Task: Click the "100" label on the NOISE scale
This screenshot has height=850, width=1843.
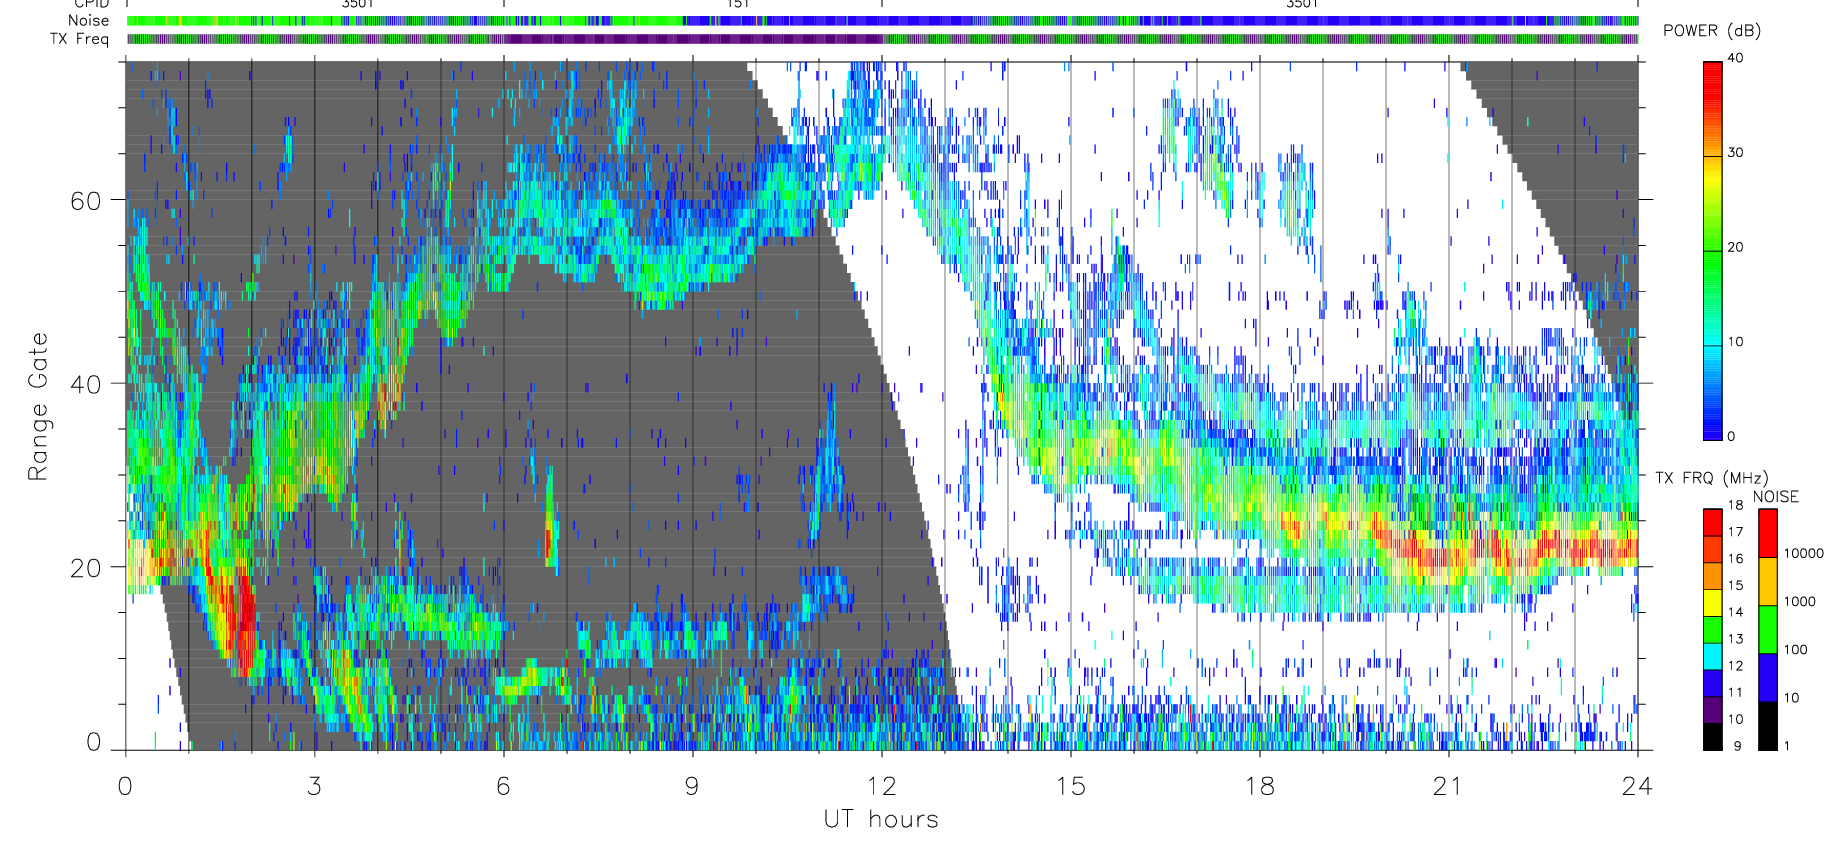Action: pyautogui.click(x=1796, y=649)
